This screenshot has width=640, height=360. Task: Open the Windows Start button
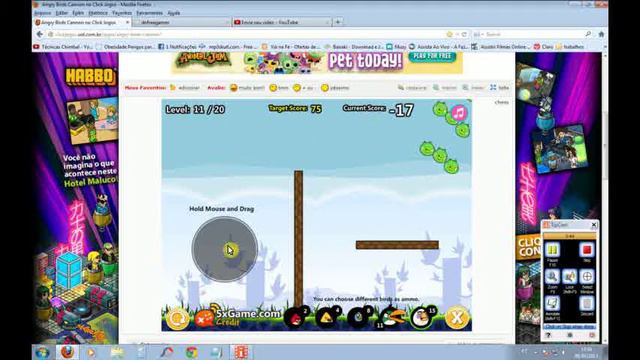[x=42, y=352]
